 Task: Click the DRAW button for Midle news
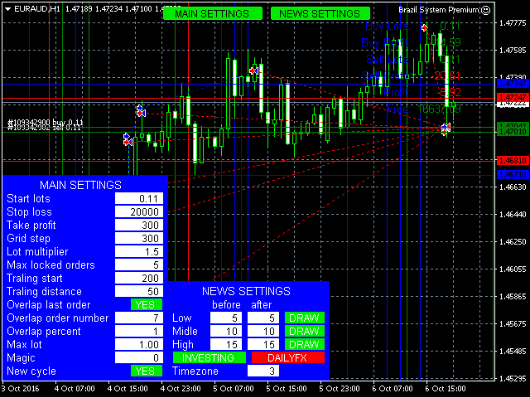tap(305, 331)
